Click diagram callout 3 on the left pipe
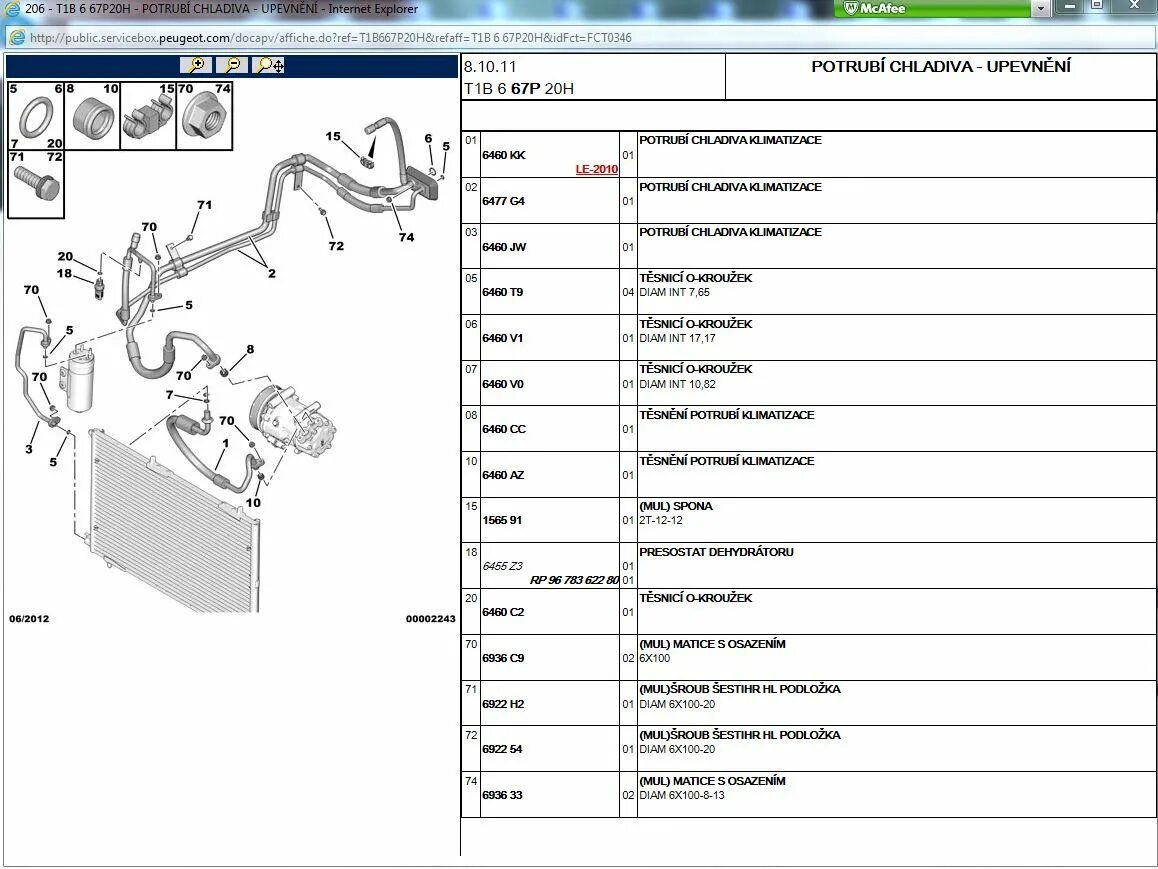This screenshot has height=869, width=1158. coord(29,449)
